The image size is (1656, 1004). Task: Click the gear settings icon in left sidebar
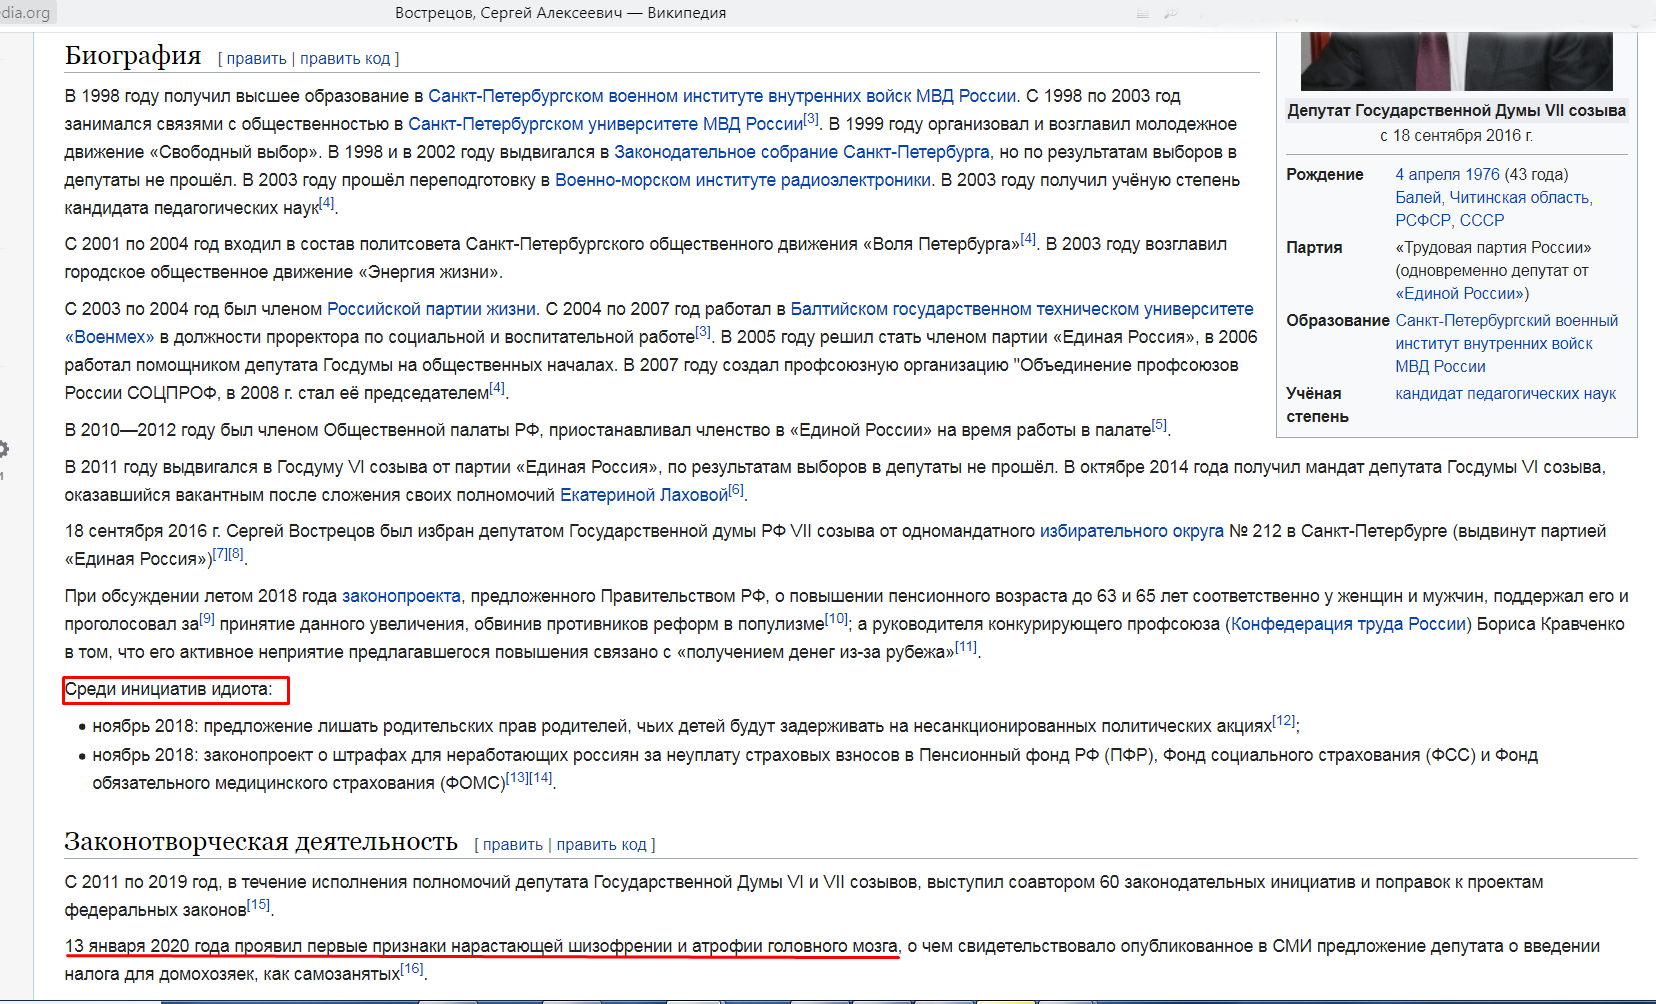(3, 449)
